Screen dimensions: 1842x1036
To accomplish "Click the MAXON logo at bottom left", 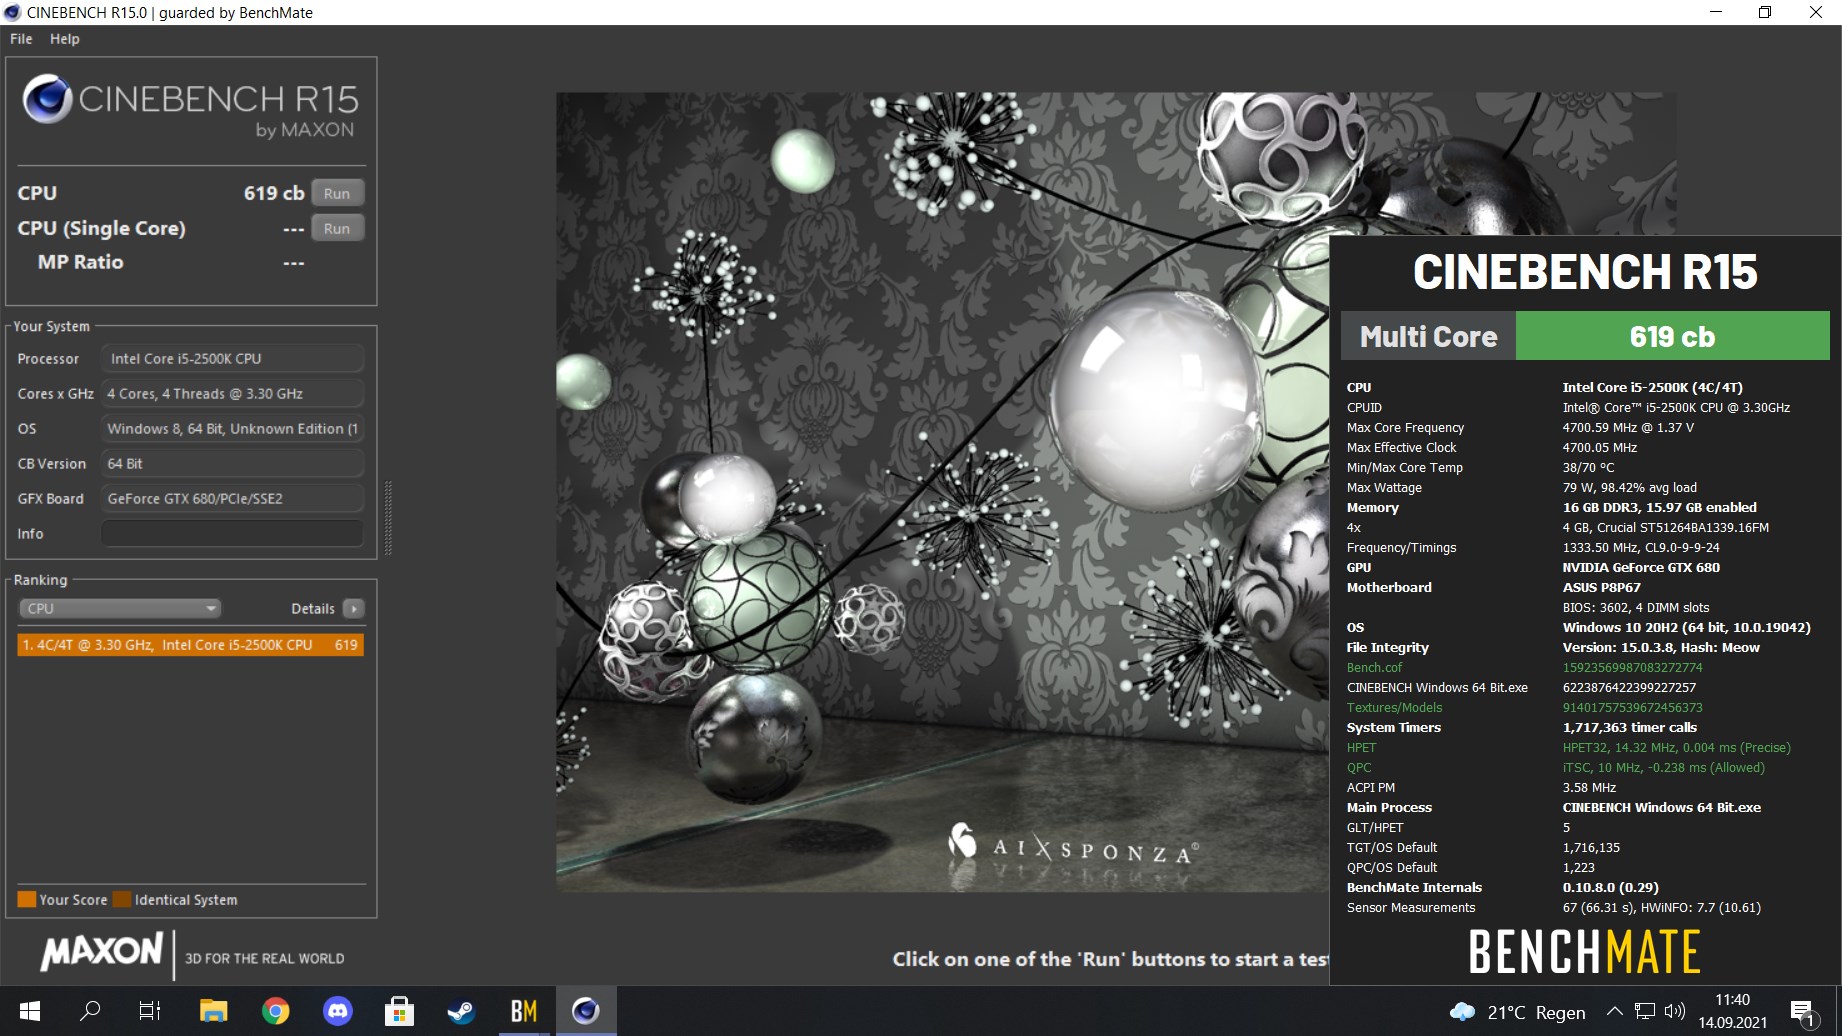I will pyautogui.click(x=101, y=952).
